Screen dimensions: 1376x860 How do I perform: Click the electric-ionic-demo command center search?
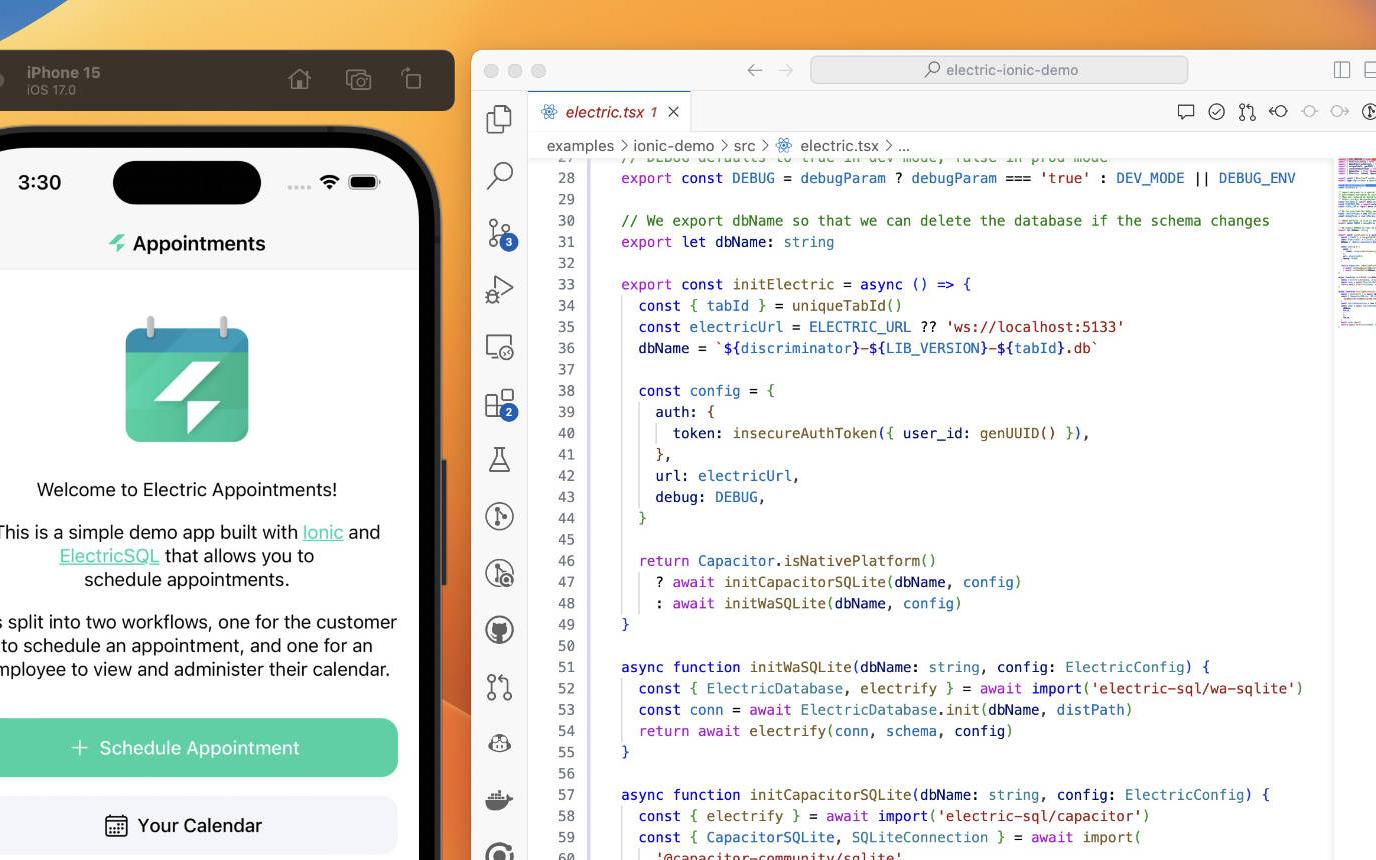[x=999, y=70]
